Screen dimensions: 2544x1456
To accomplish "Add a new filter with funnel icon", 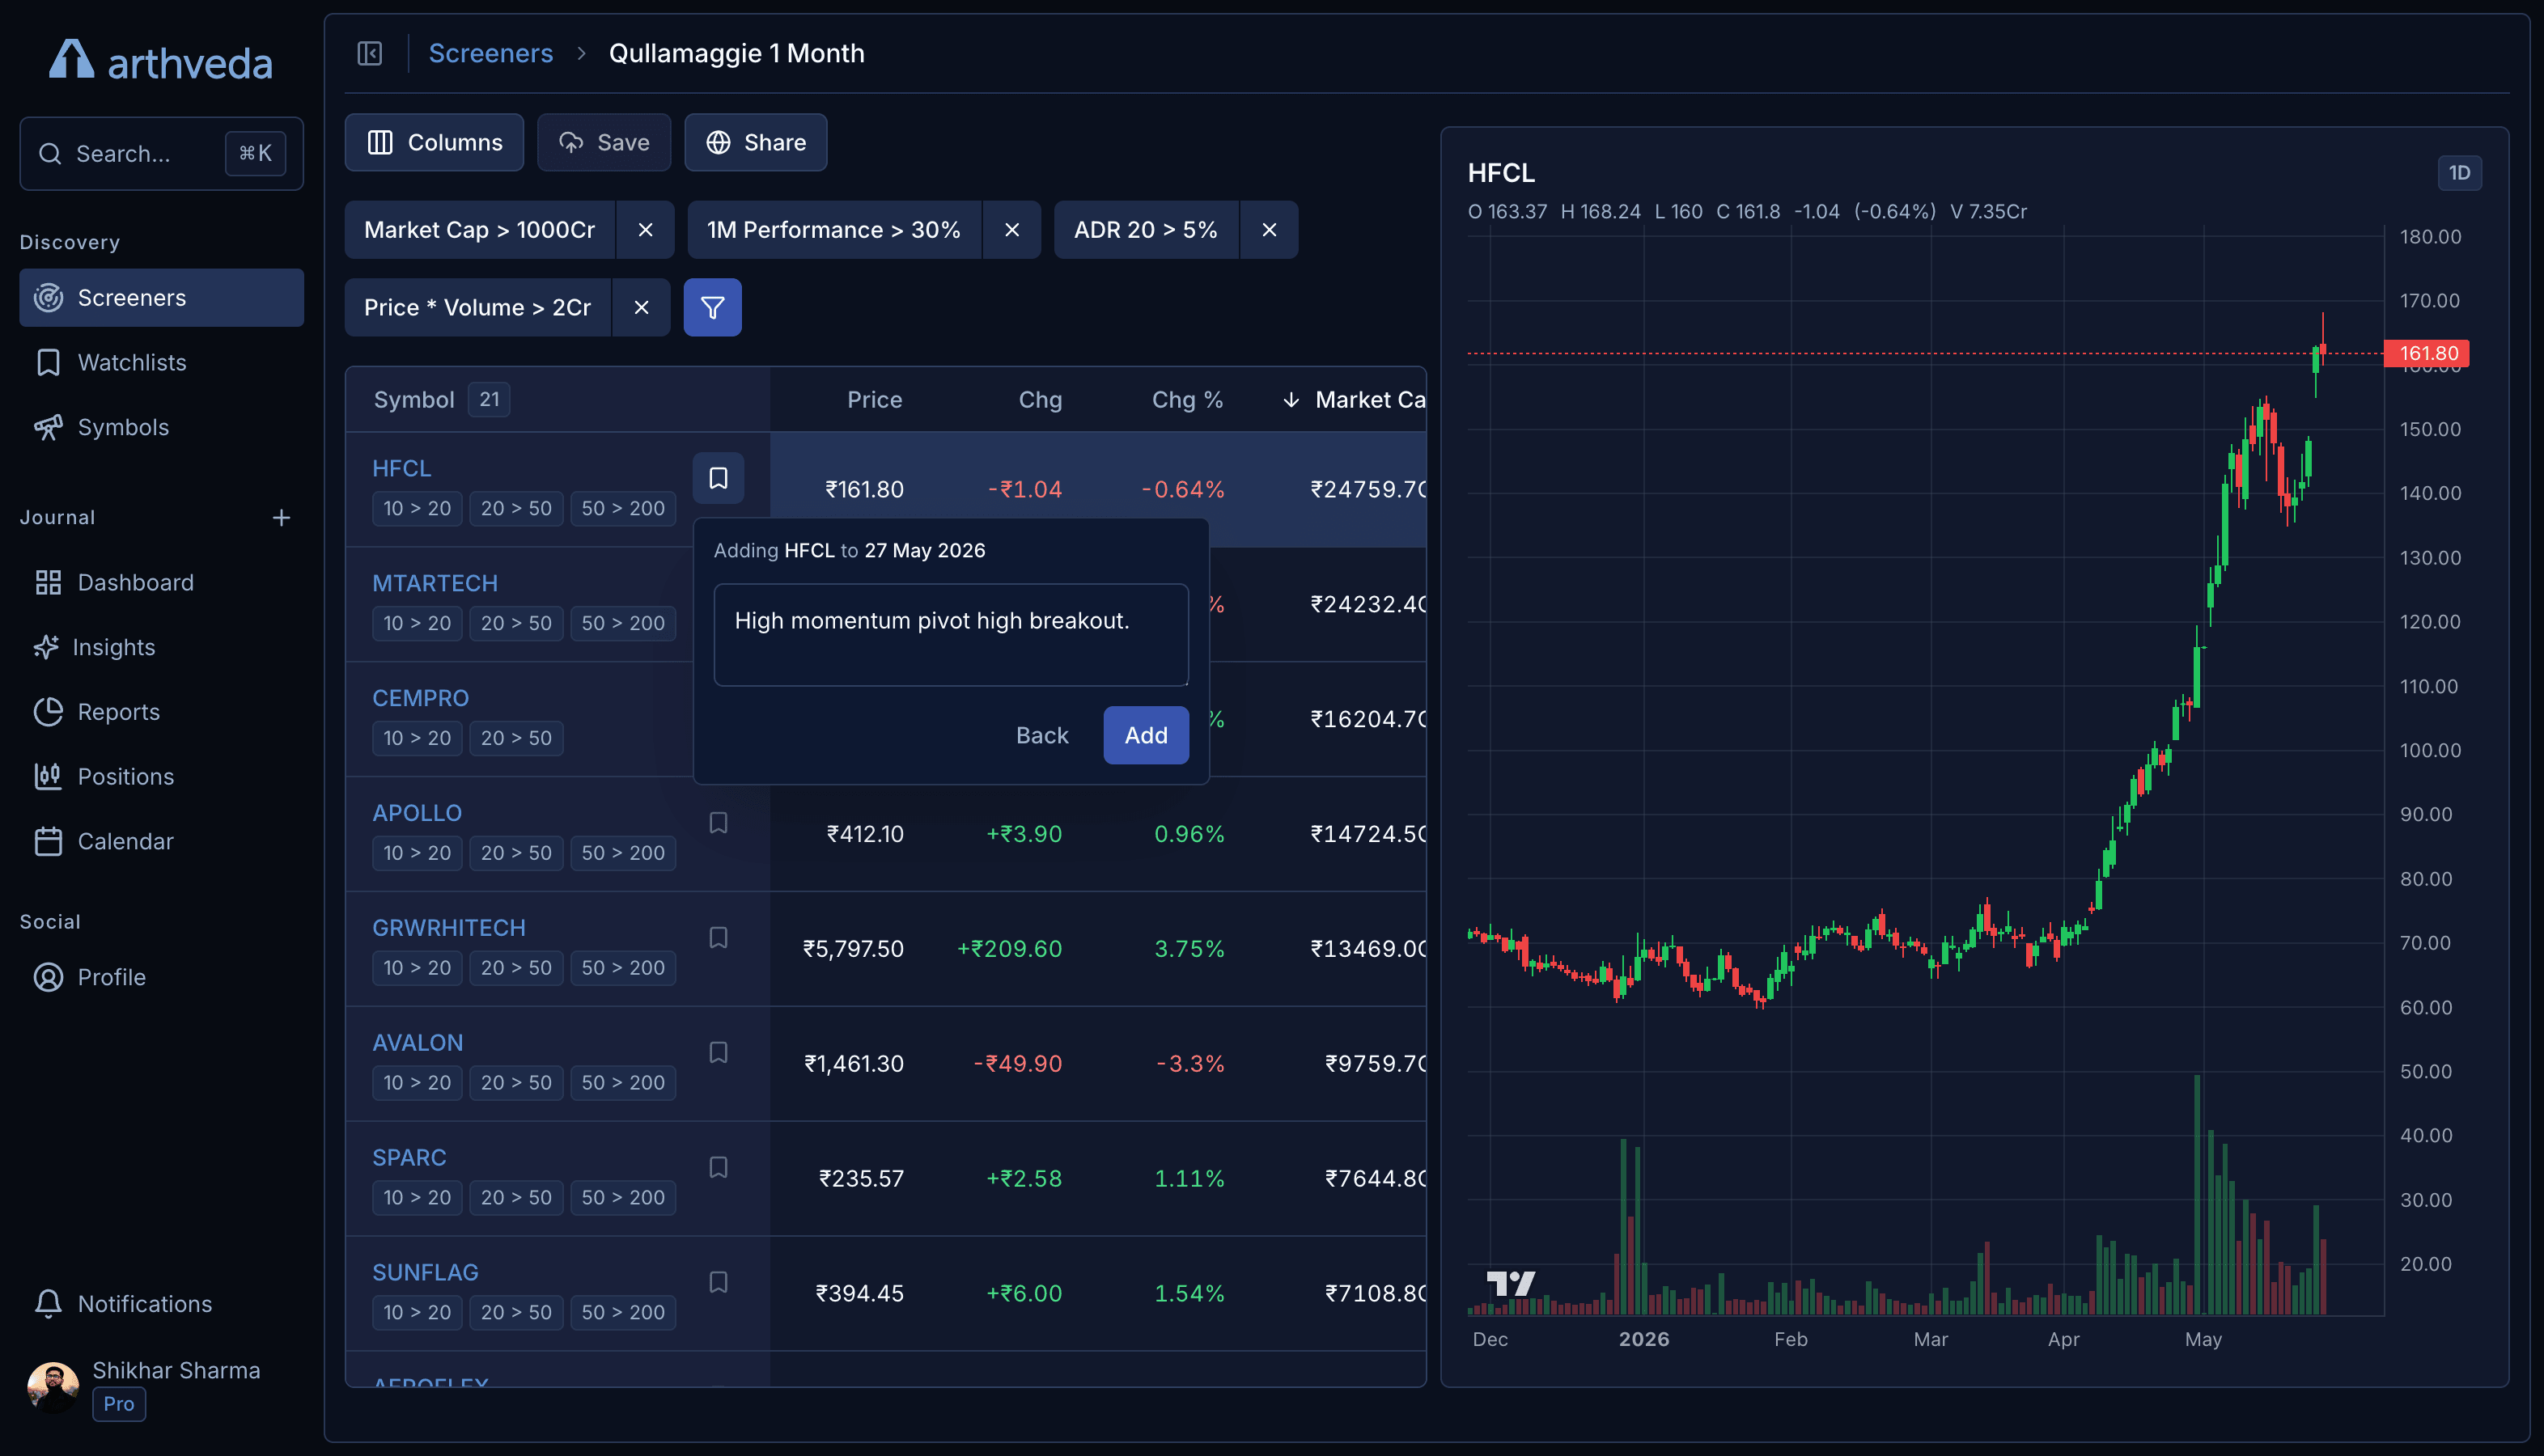I will 712,307.
